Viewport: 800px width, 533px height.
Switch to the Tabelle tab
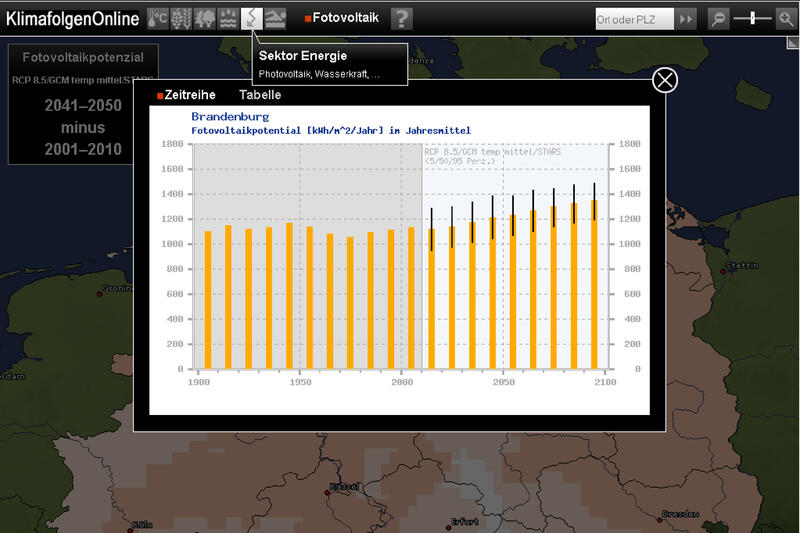pos(260,95)
